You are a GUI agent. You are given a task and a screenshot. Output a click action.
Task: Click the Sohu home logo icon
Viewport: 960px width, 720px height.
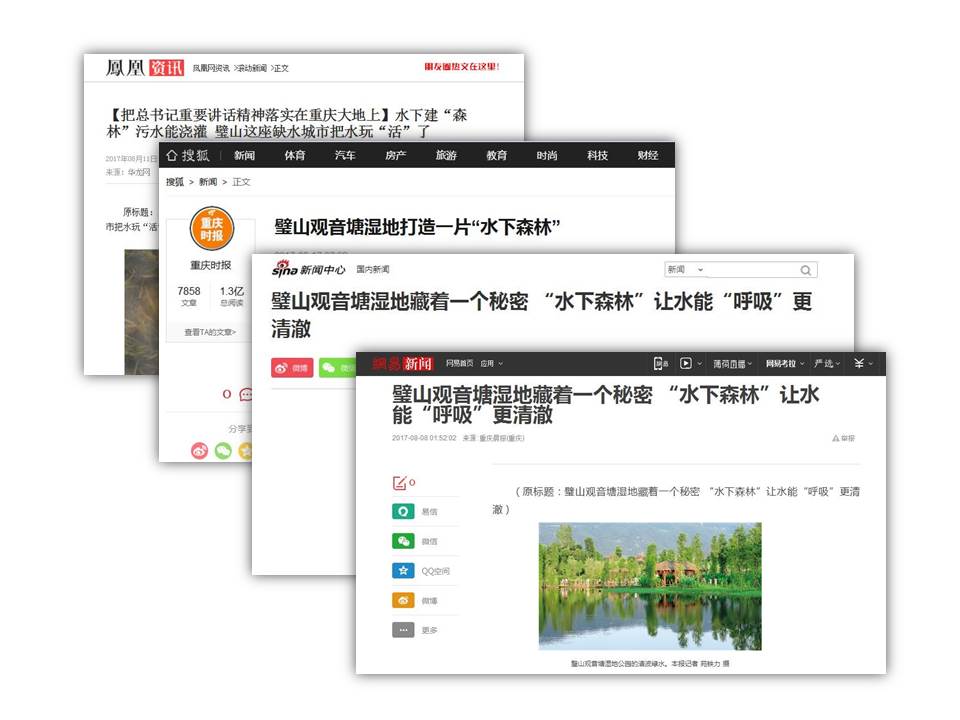172,155
